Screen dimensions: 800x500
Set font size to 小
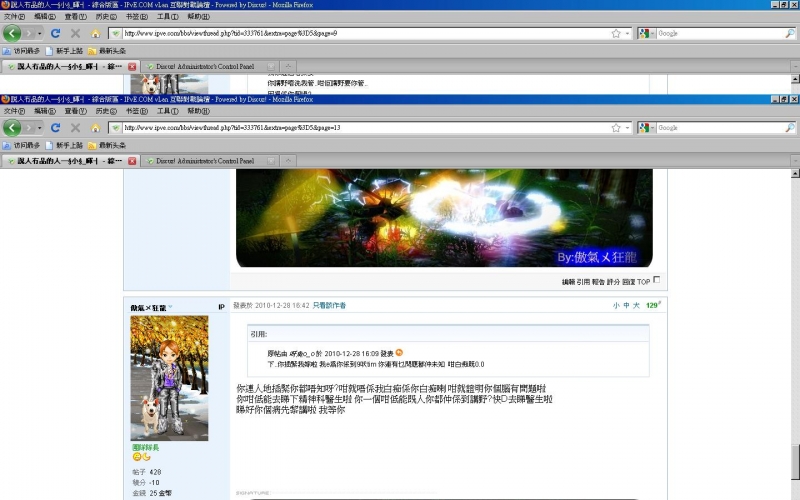pos(616,305)
